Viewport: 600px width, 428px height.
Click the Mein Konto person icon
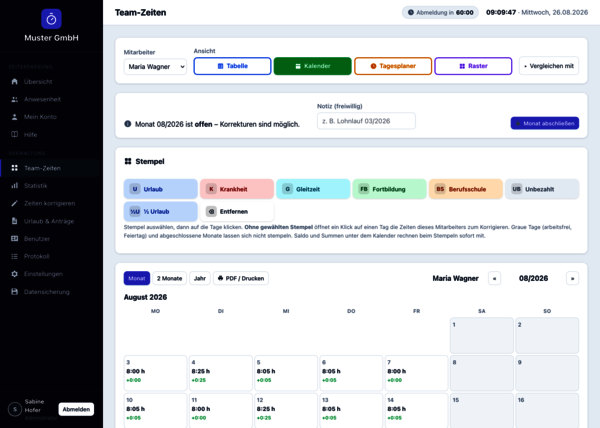(x=15, y=117)
